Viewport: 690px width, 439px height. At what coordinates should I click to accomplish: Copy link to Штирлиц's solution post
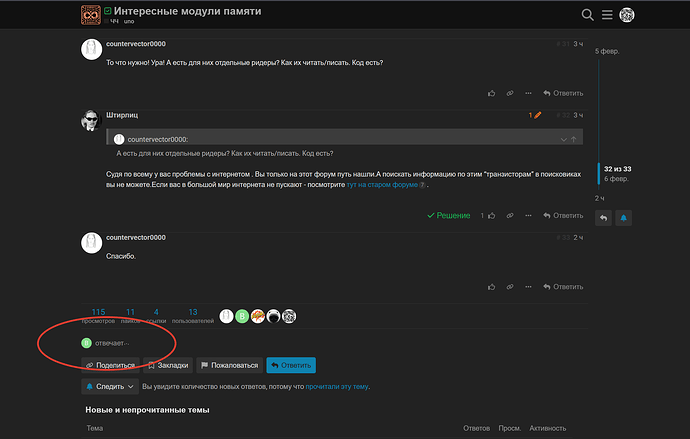tap(509, 215)
